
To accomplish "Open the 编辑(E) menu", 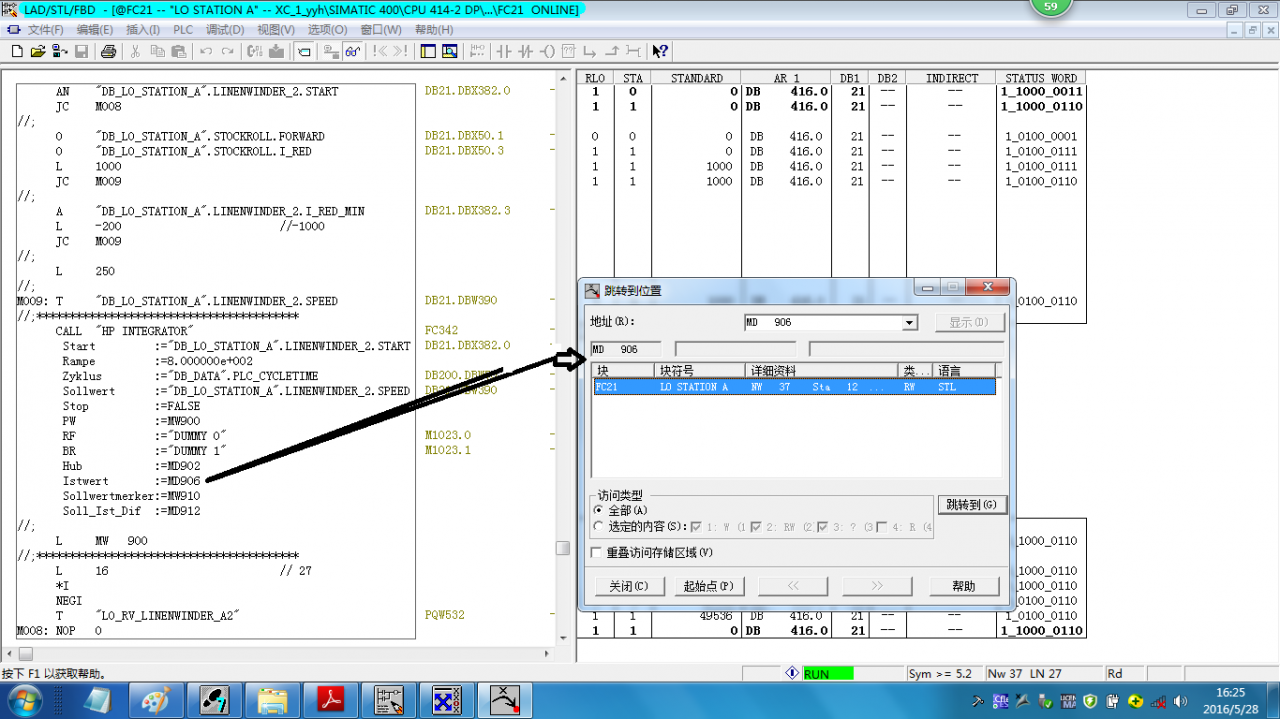I will (x=96, y=30).
